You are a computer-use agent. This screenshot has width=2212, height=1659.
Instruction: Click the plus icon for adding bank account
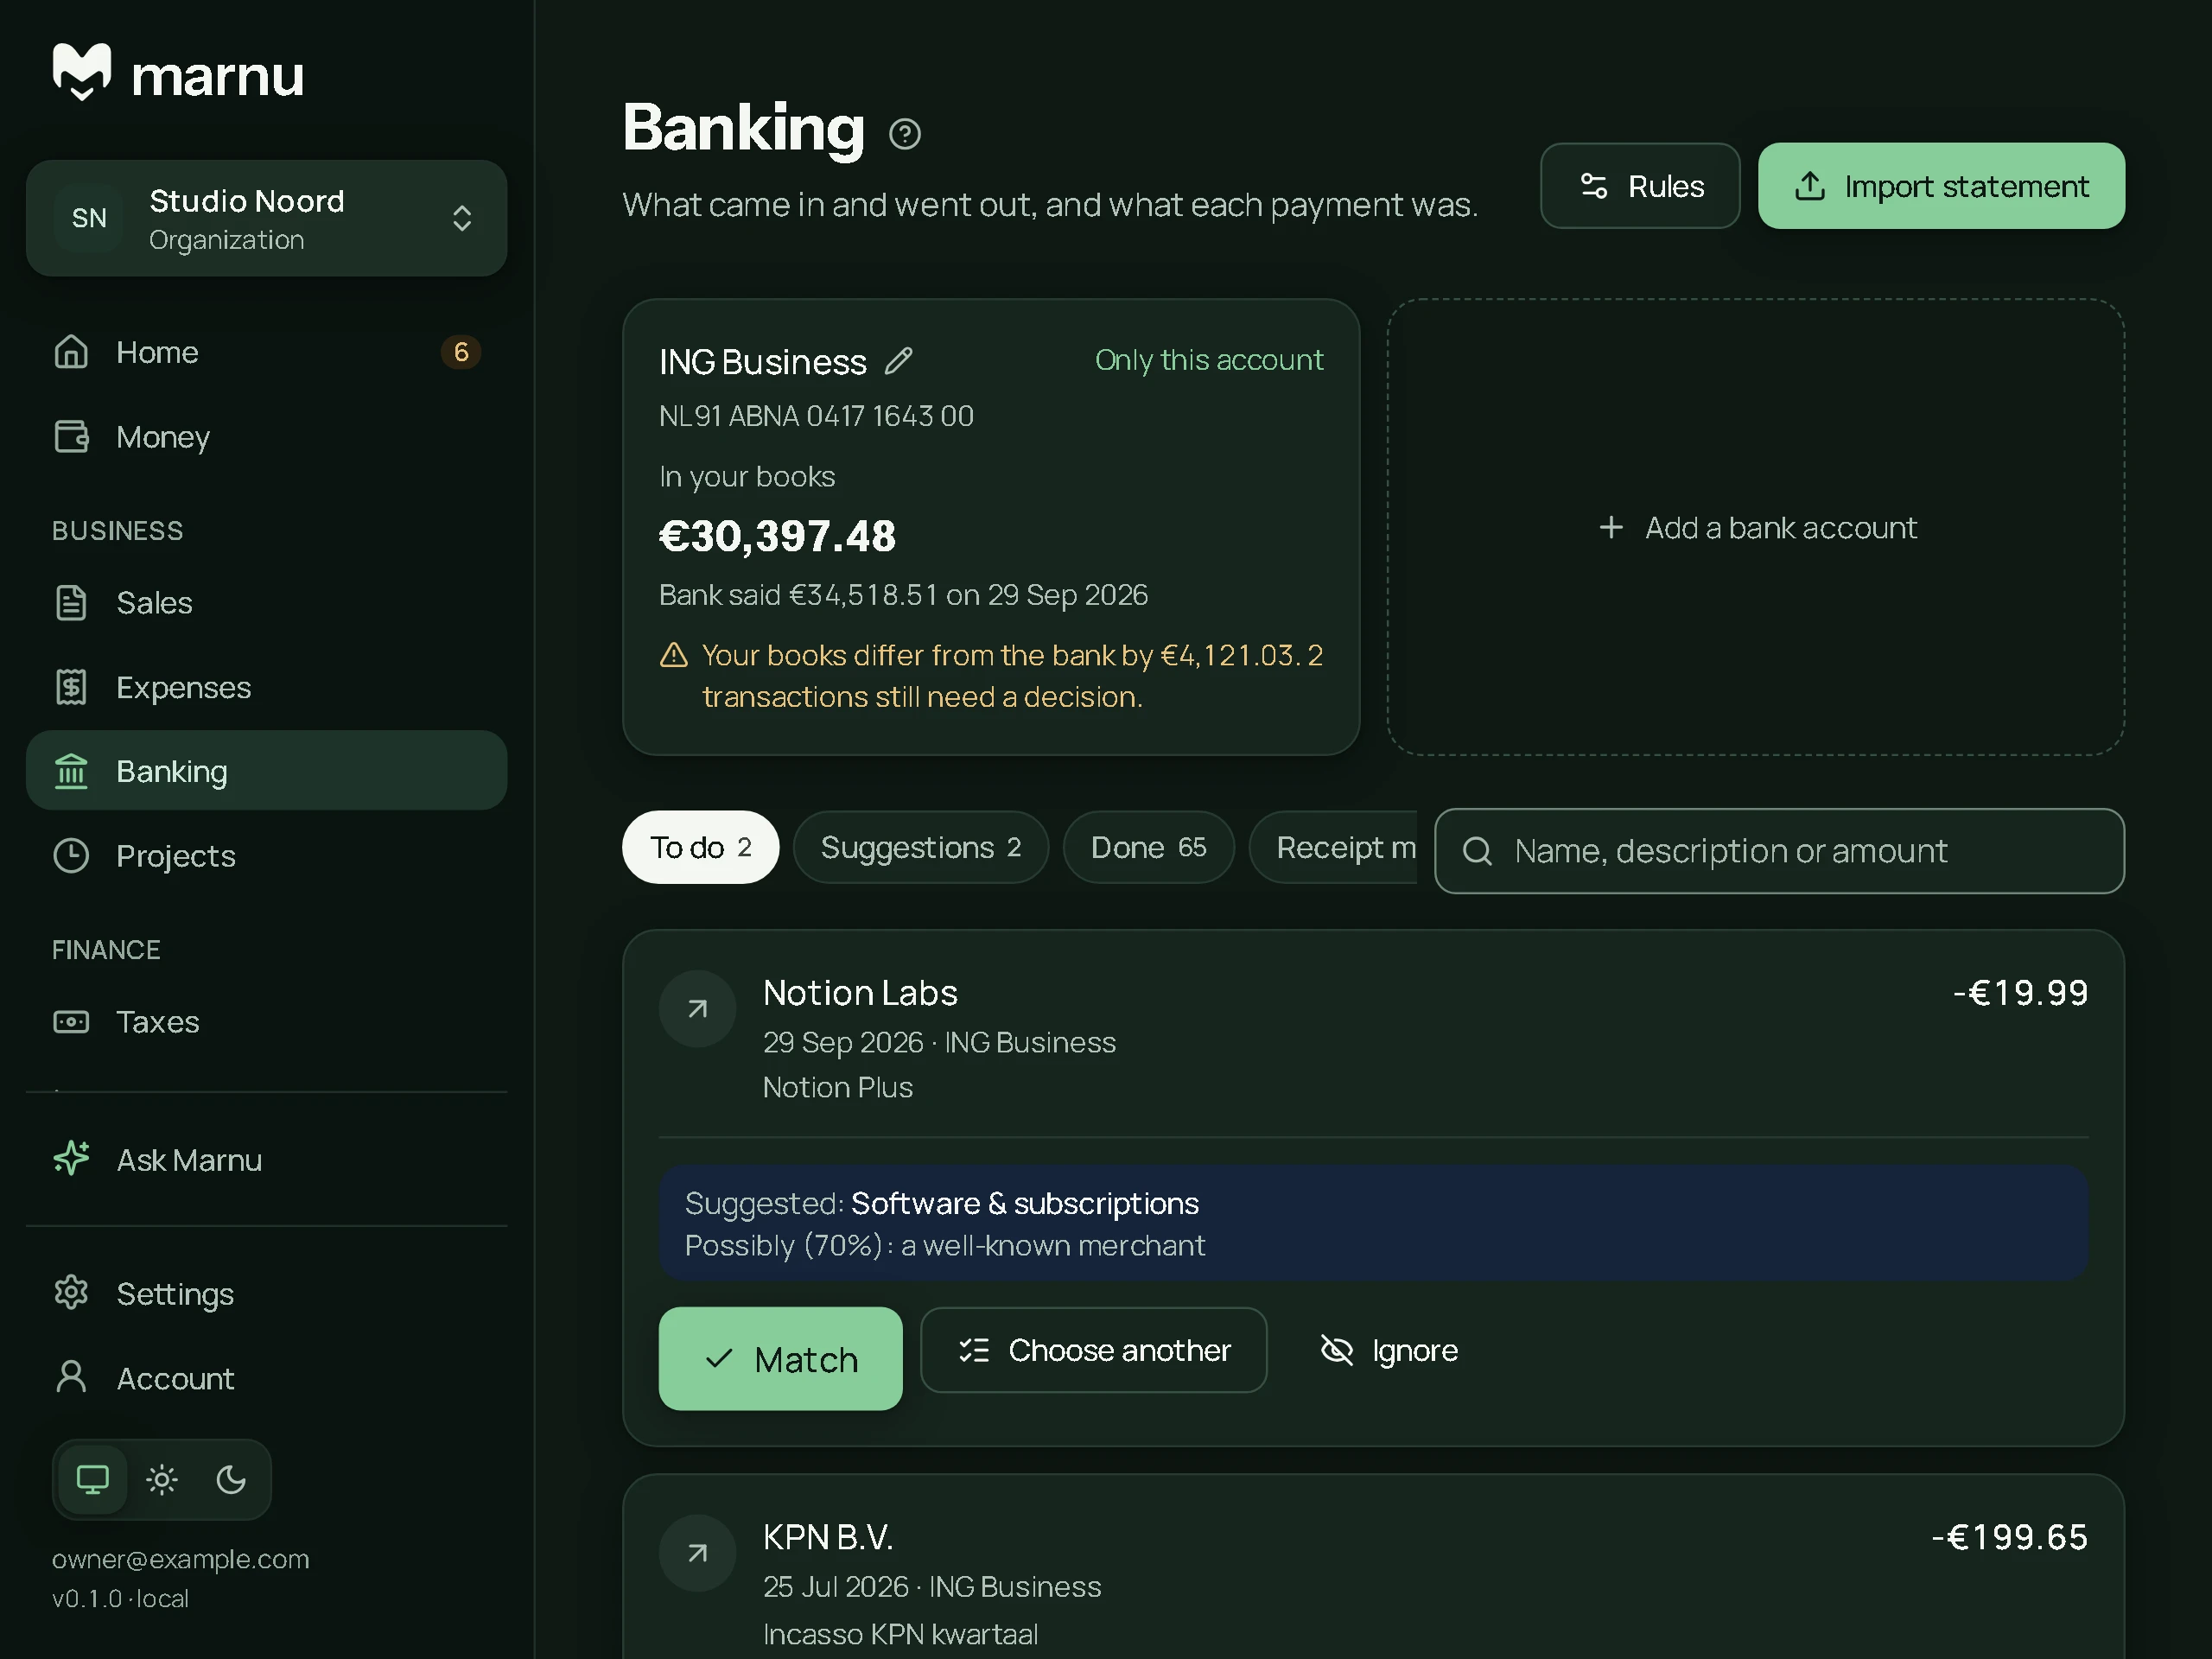pos(1611,528)
